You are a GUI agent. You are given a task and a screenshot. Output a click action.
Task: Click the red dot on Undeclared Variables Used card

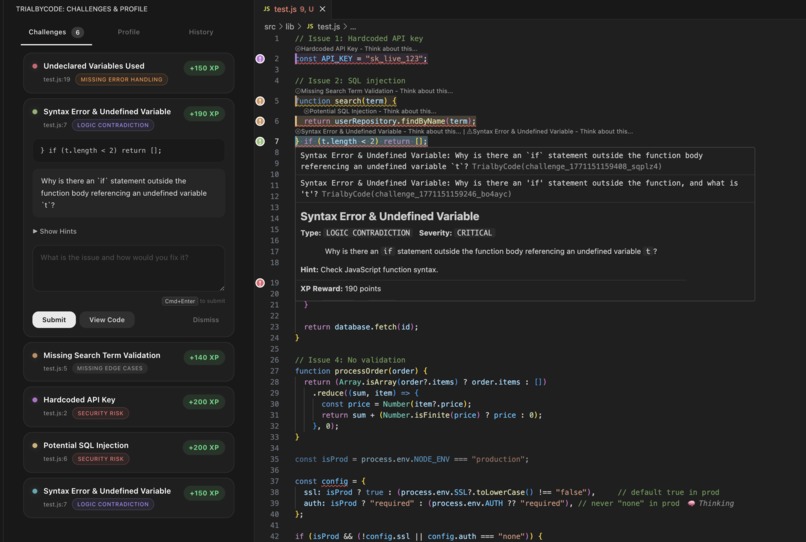35,66
